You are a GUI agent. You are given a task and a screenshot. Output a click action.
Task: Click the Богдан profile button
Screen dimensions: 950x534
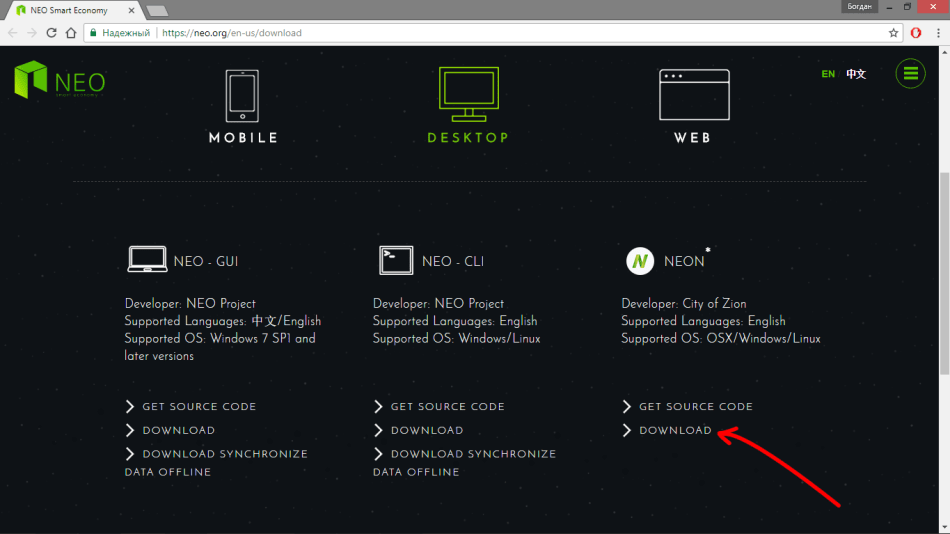pos(859,7)
